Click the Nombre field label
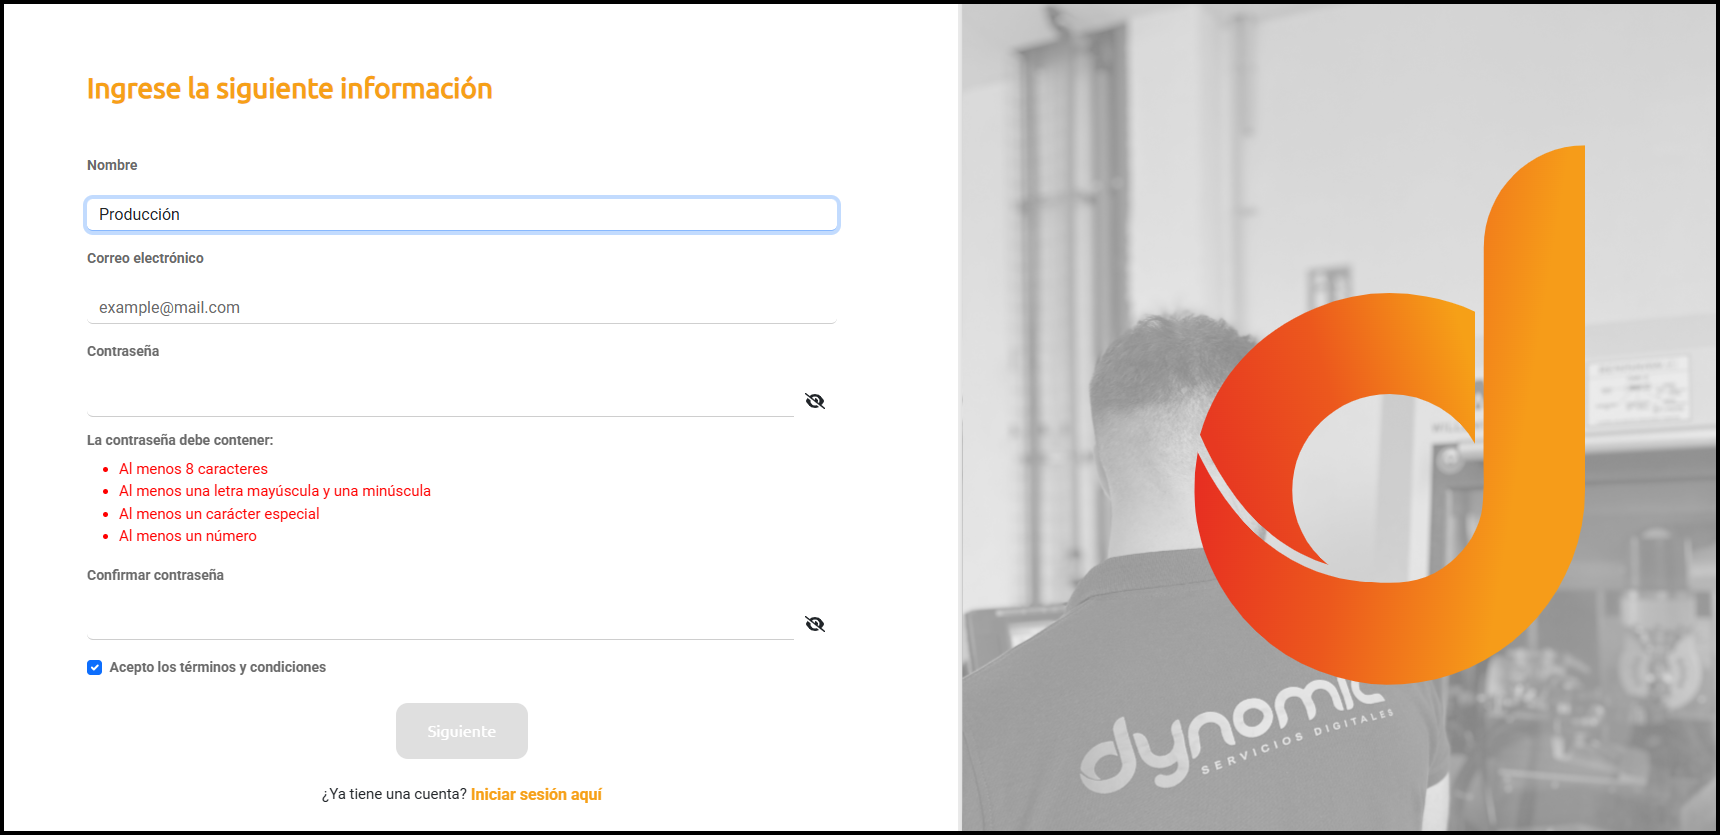Viewport: 1720px width, 835px height. click(112, 165)
